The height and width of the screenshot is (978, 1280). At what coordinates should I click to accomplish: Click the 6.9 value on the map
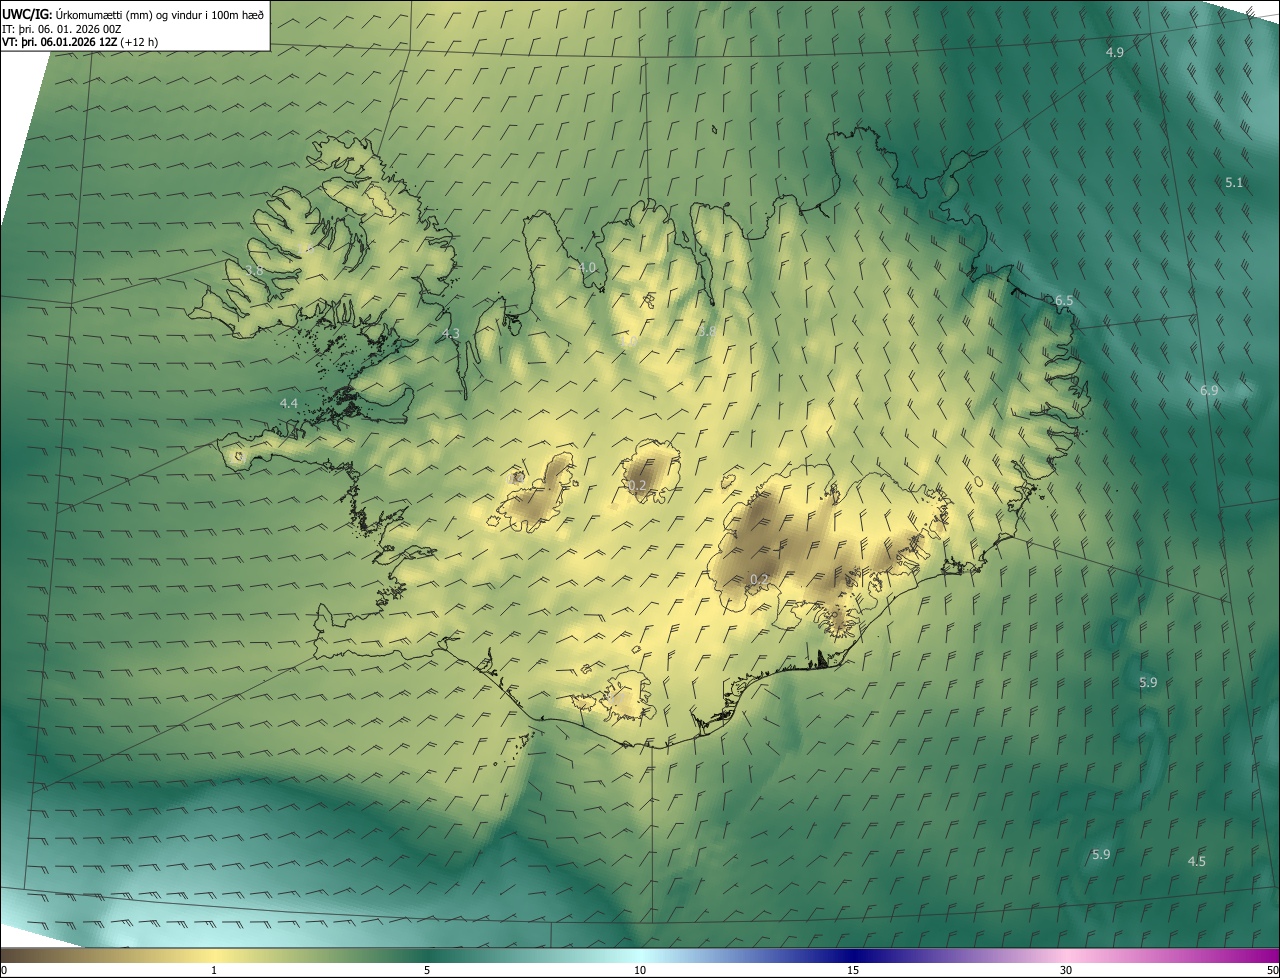click(1208, 390)
